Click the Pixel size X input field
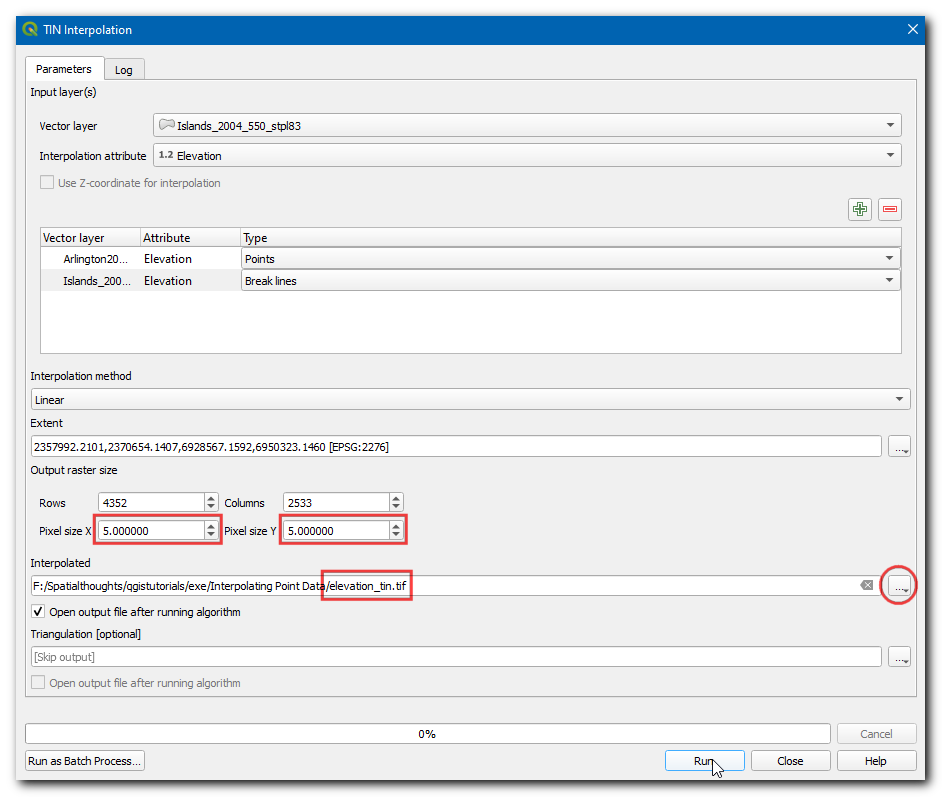This screenshot has width=942, height=797. (150, 531)
